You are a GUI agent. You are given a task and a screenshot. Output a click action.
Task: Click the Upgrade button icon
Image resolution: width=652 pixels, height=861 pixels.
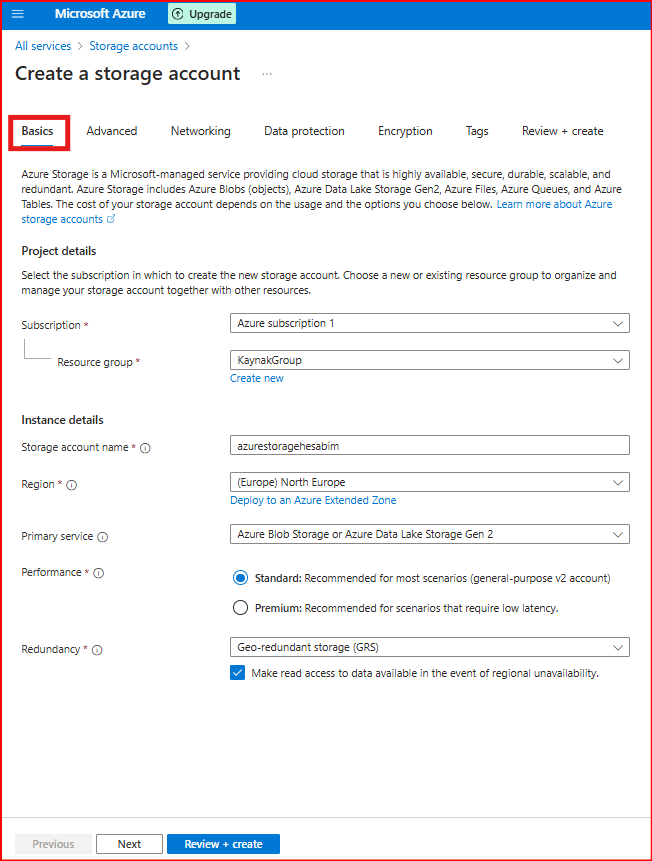[x=177, y=14]
